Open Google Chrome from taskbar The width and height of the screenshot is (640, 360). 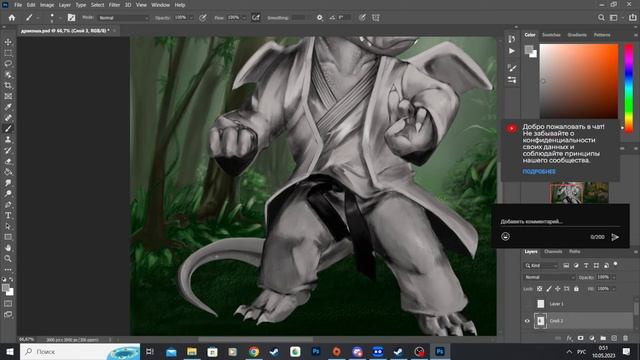pos(254,352)
